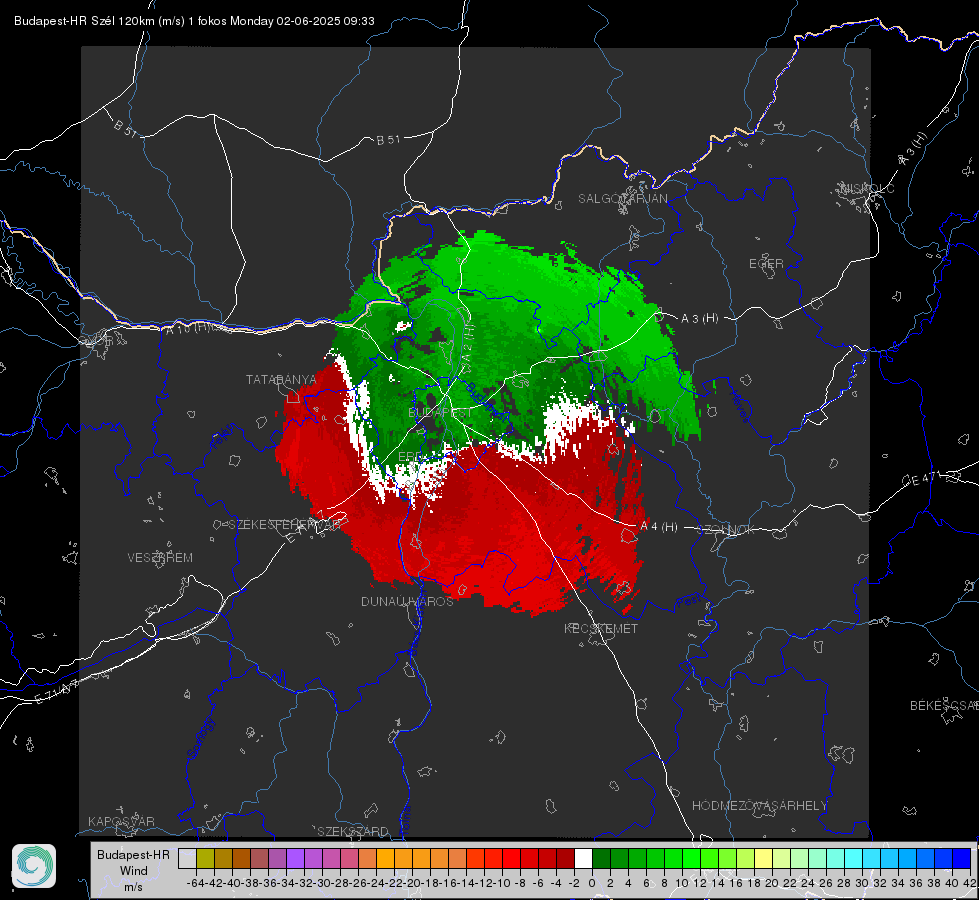Click the KAPOSVAR city label

point(121,821)
